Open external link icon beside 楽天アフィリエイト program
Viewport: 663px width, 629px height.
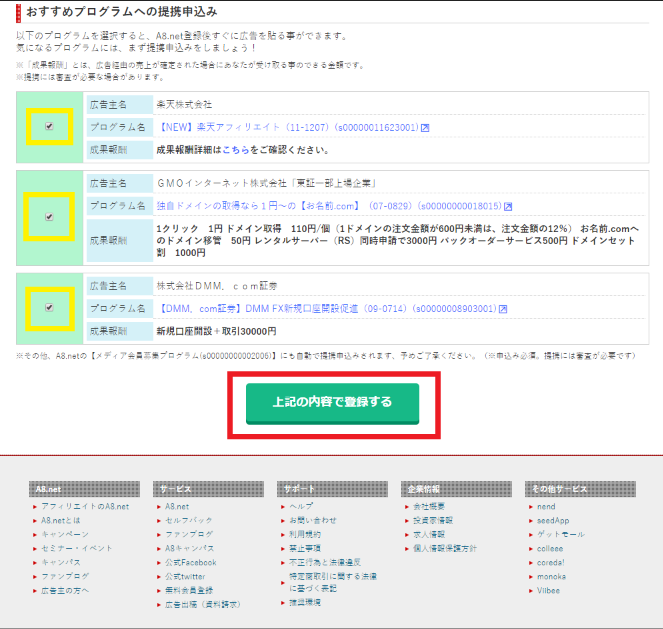[425, 128]
